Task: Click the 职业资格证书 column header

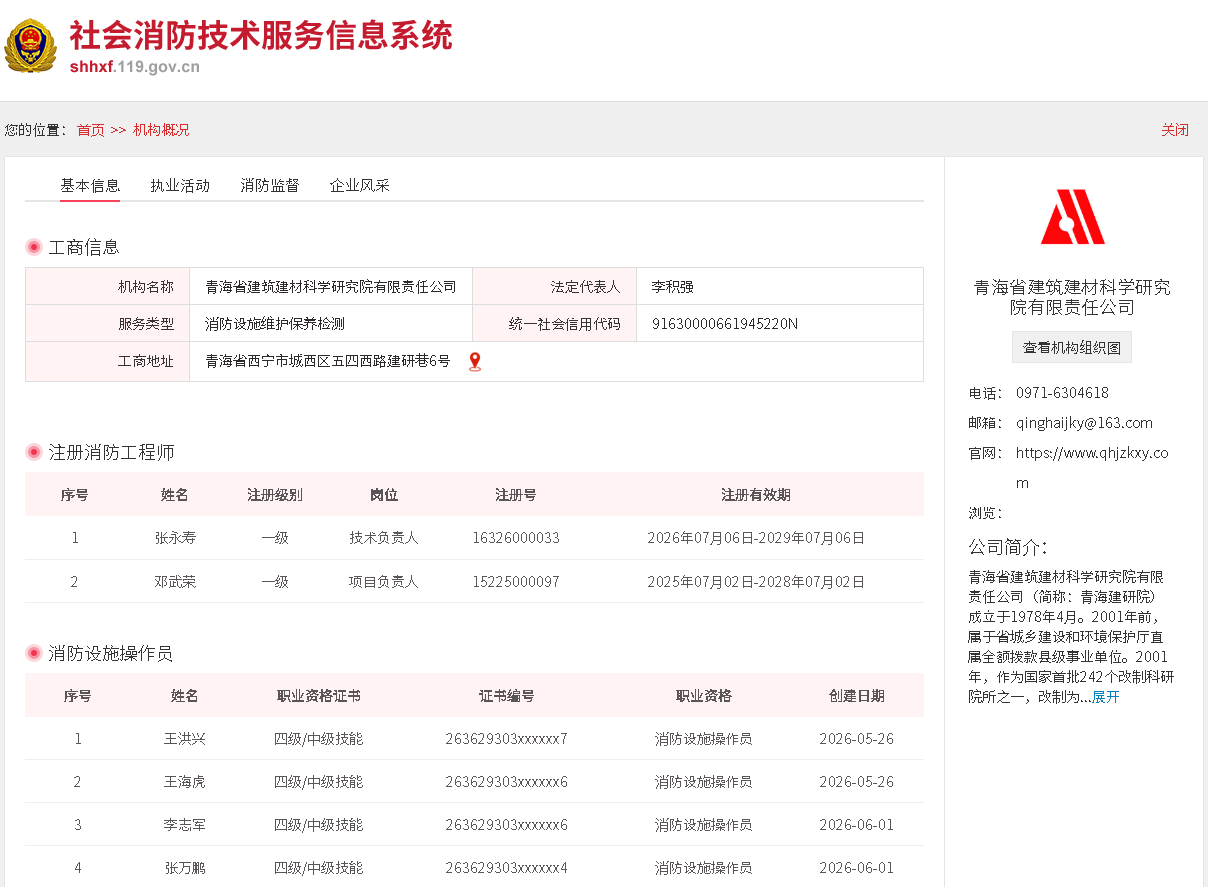Action: click(x=319, y=696)
